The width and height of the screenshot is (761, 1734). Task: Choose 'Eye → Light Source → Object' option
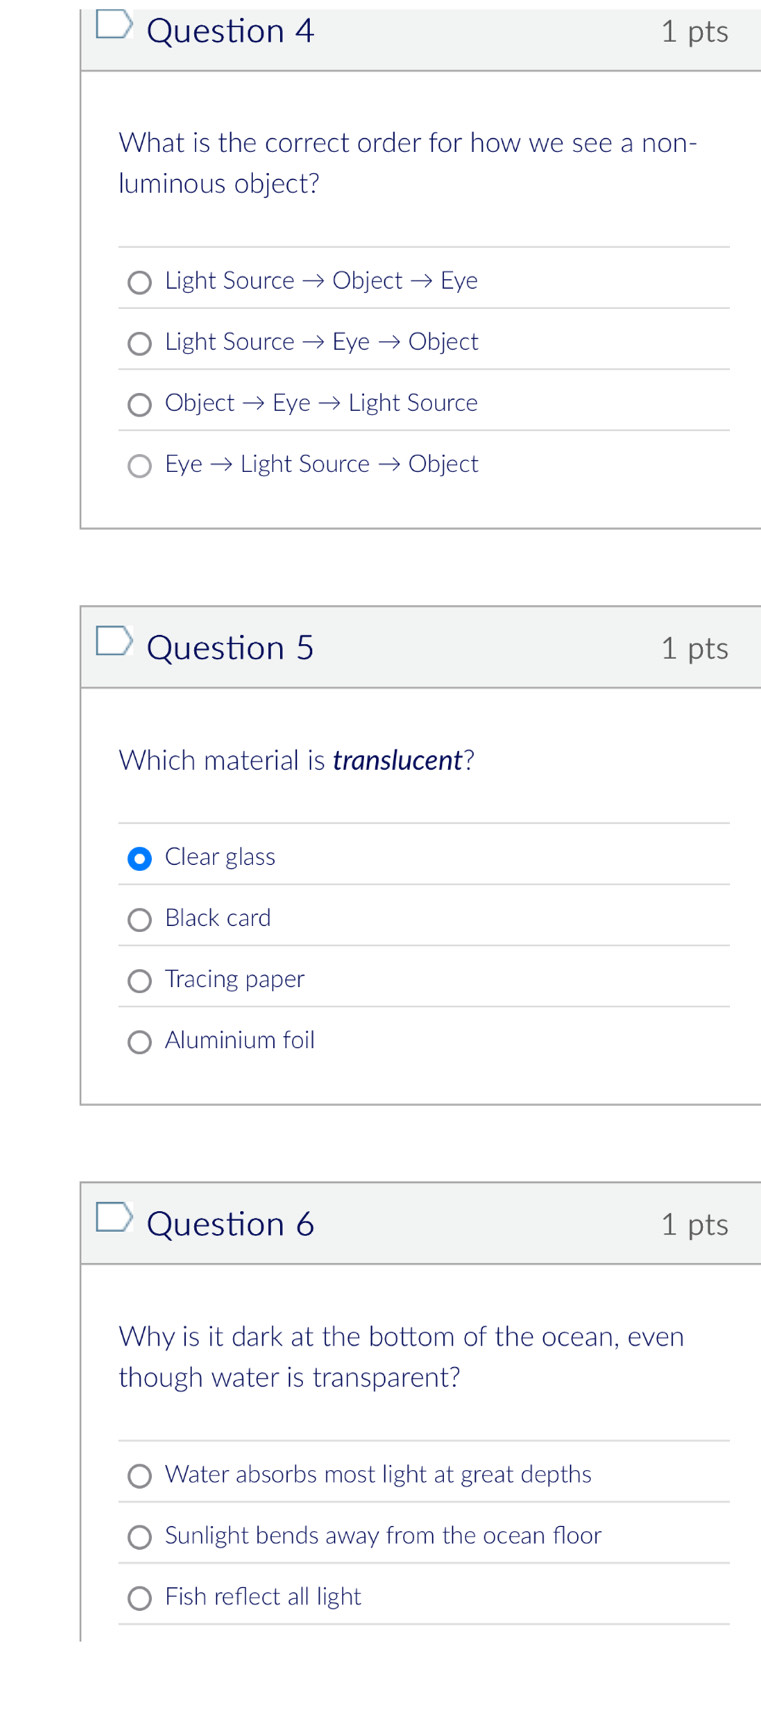140,466
